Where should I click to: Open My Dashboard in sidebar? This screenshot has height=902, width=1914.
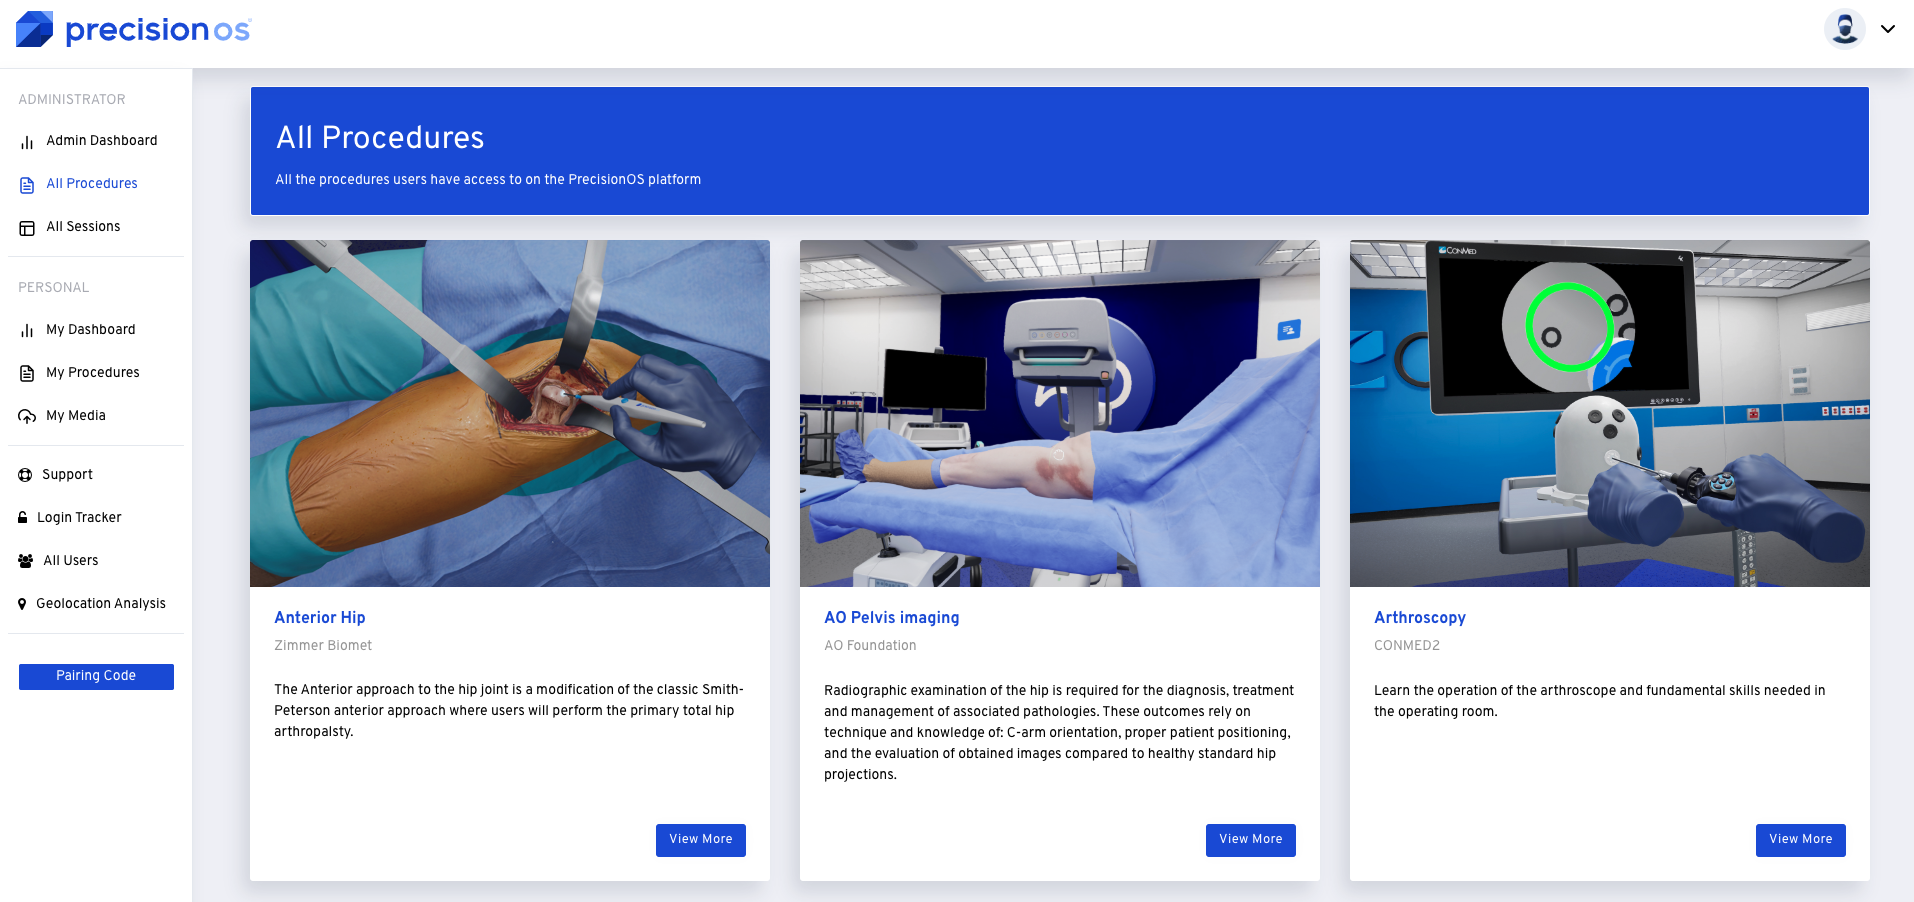[x=90, y=330]
